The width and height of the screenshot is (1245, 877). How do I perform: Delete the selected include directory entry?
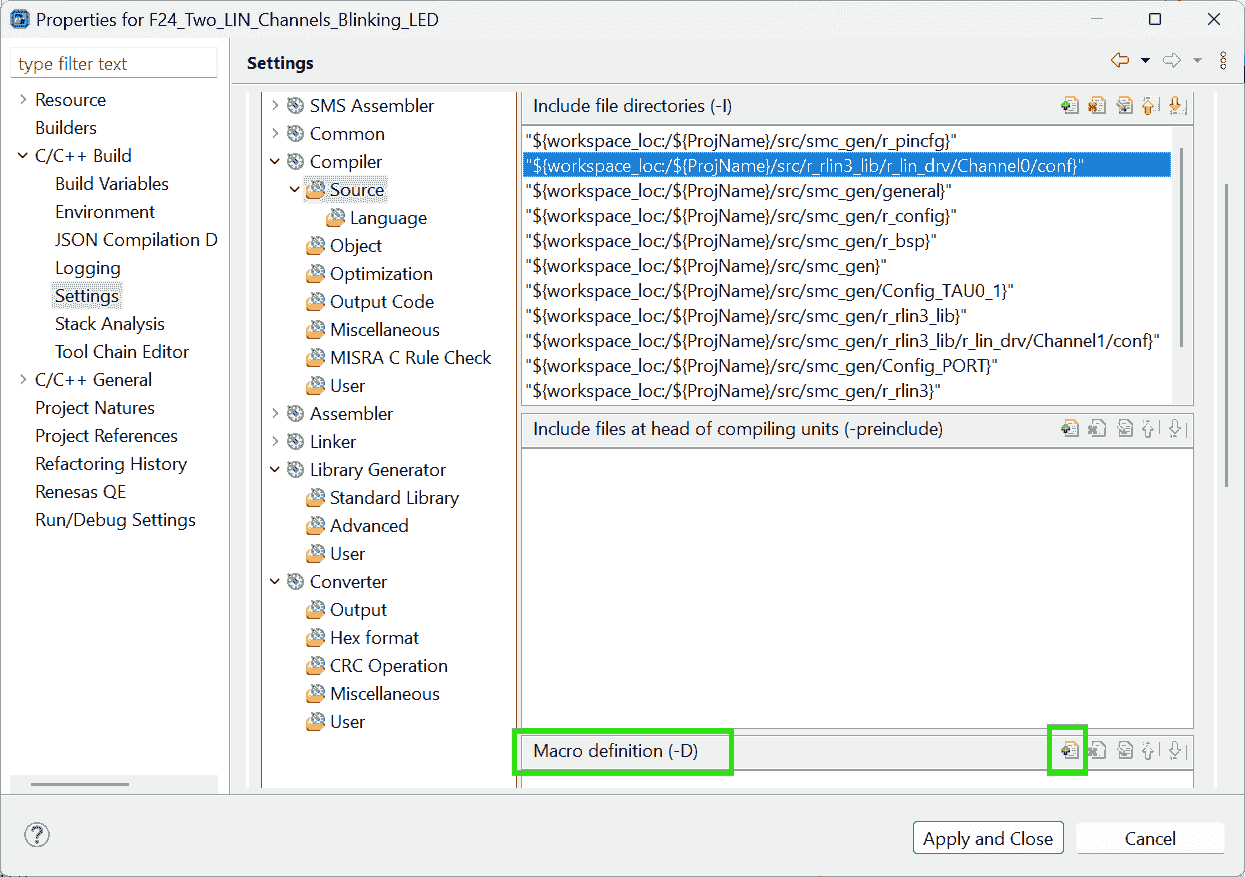[1097, 106]
